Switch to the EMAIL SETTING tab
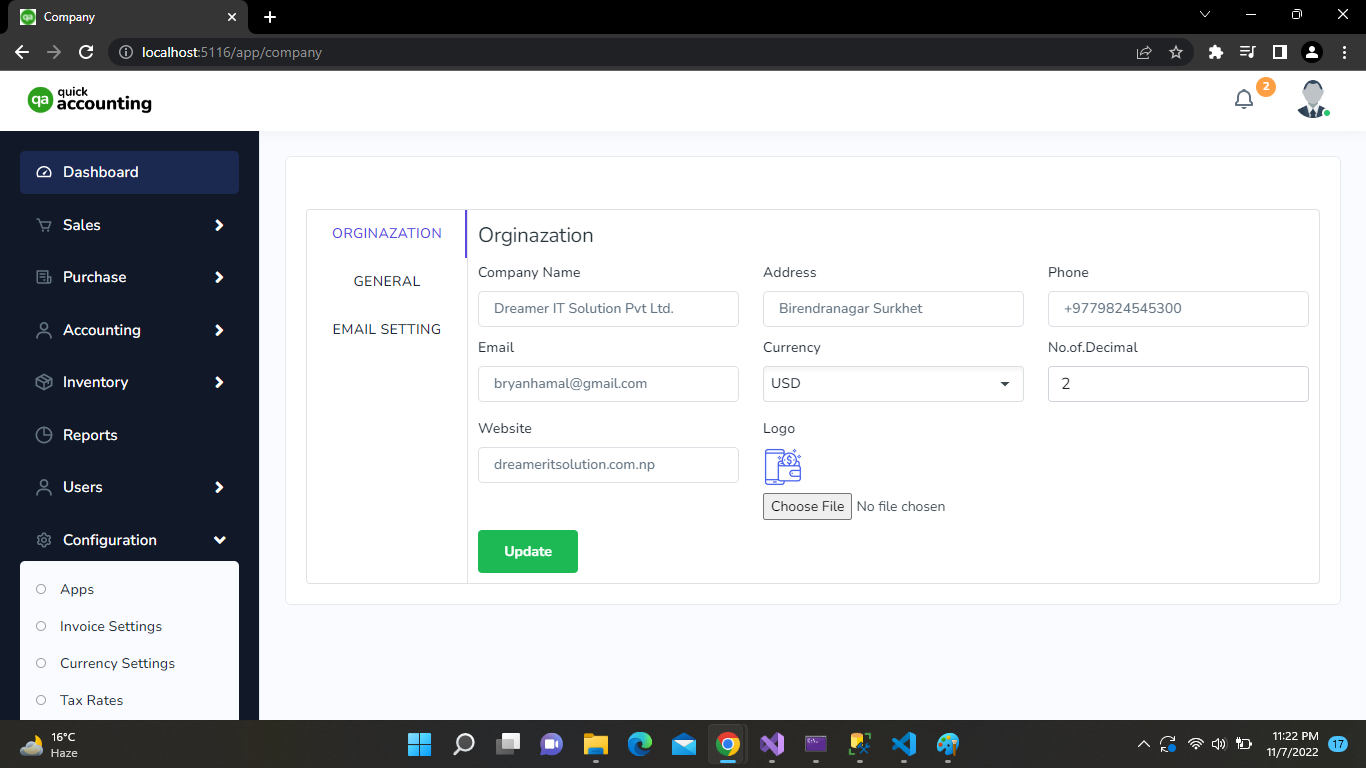Image resolution: width=1366 pixels, height=768 pixels. pos(386,329)
